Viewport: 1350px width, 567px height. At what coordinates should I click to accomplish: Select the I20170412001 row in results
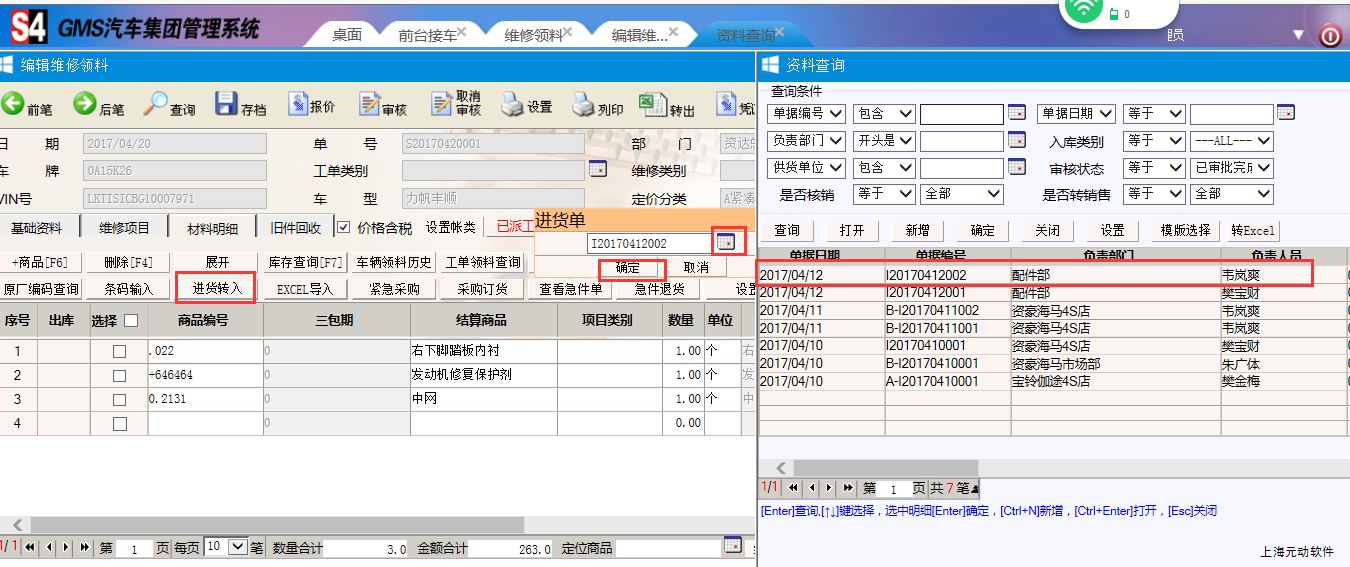pyautogui.click(x=918, y=293)
